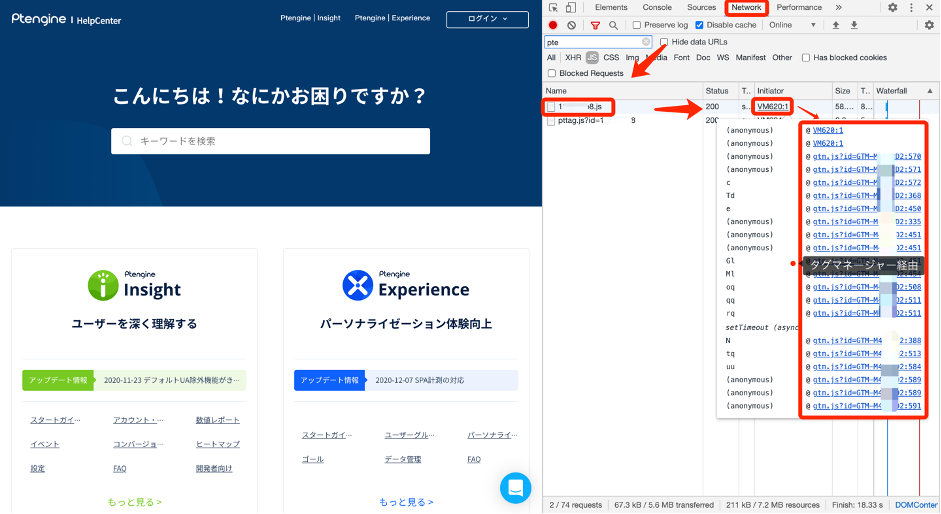Click the VM620:1 initiator link in the first row
This screenshot has width=941, height=514.
[772, 107]
